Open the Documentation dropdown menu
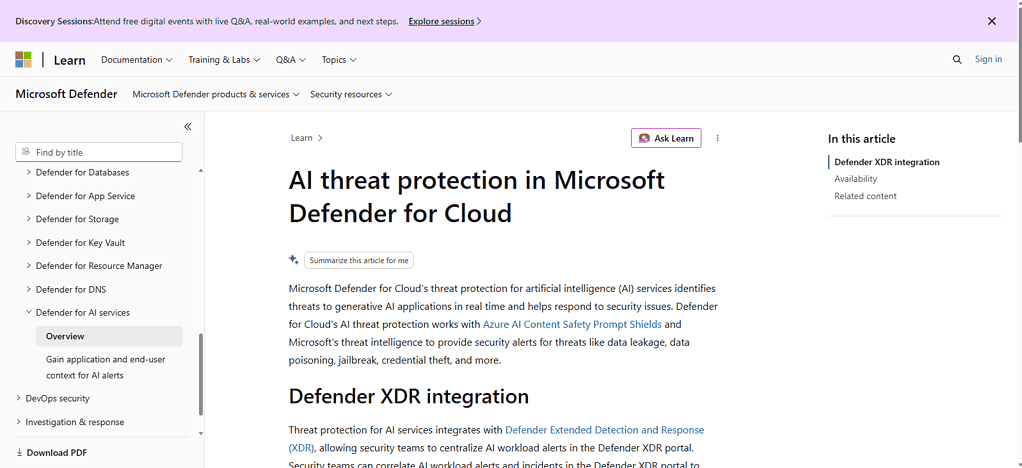Viewport: 1022px width, 468px height. [x=136, y=59]
